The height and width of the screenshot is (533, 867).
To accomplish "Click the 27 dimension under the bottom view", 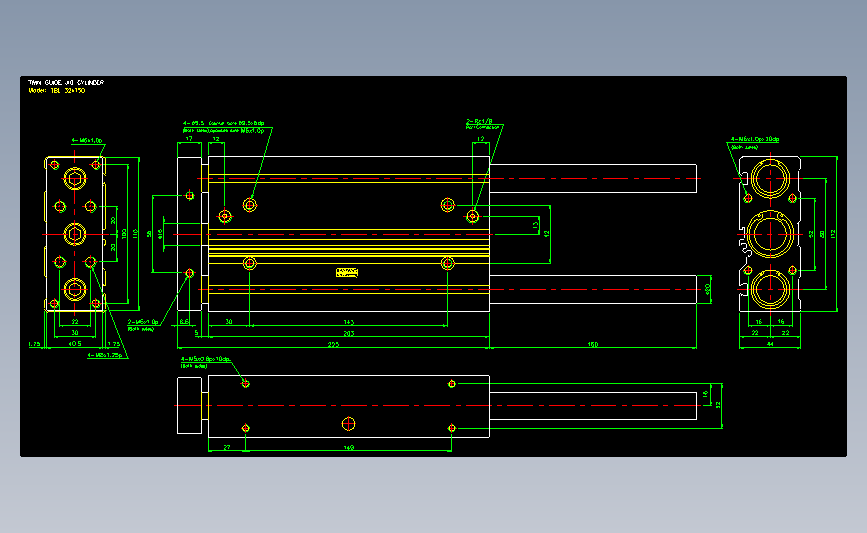I will 227,447.
